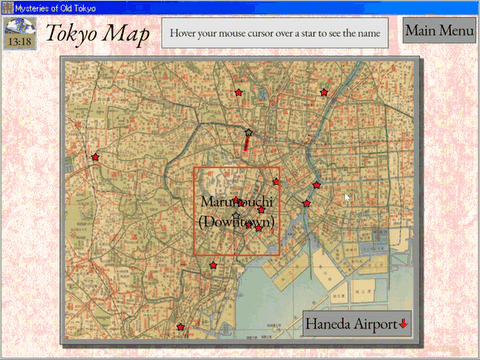Select the red star just below the orange box
Screen dimensions: 480x360
[x=213, y=265]
